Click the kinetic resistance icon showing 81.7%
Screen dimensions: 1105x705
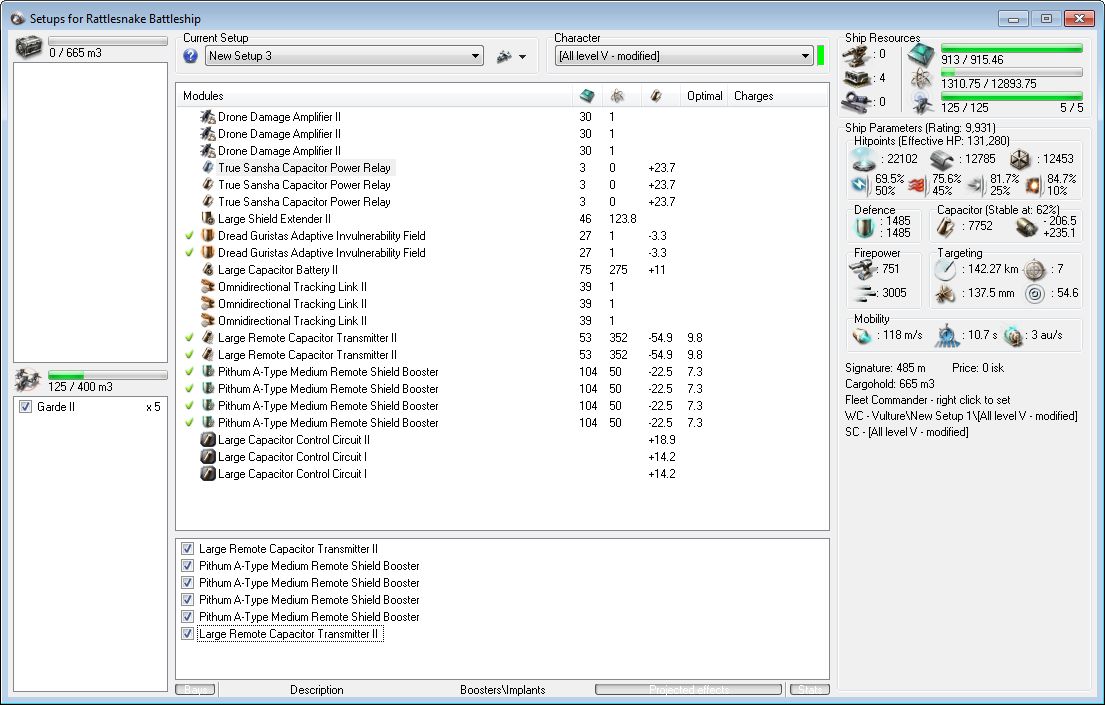point(975,185)
